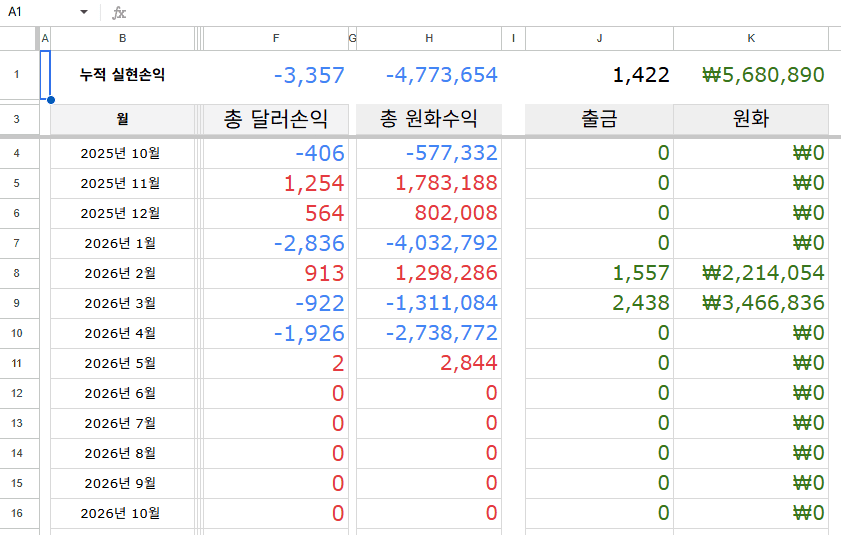Screen dimensions: 841x535
Task: Click the '2026년 7월' cell
Action: [x=122, y=424]
